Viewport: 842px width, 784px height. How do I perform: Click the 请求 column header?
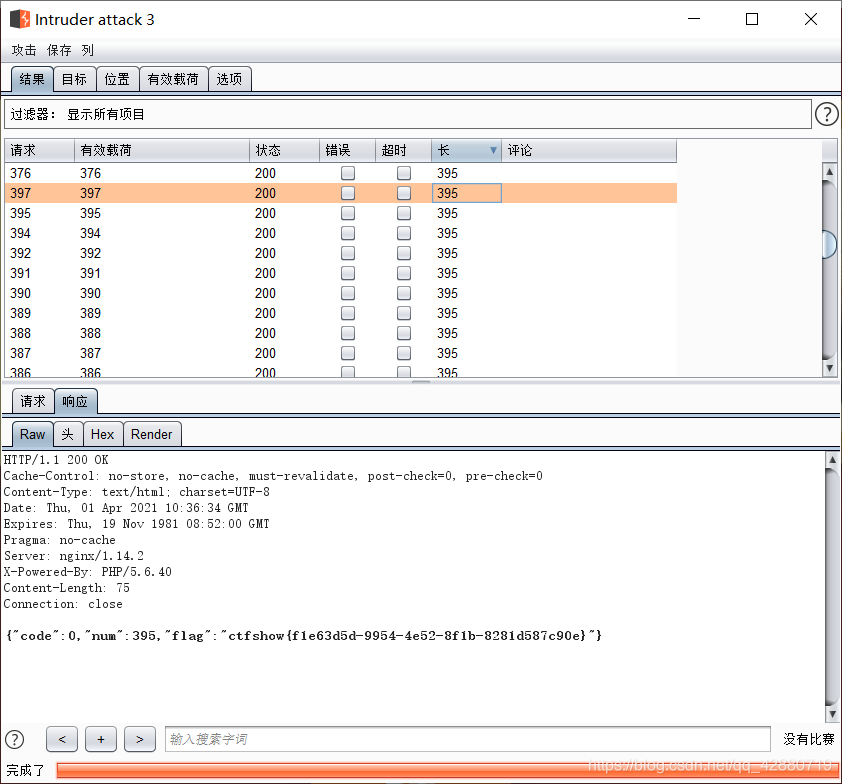(x=39, y=150)
